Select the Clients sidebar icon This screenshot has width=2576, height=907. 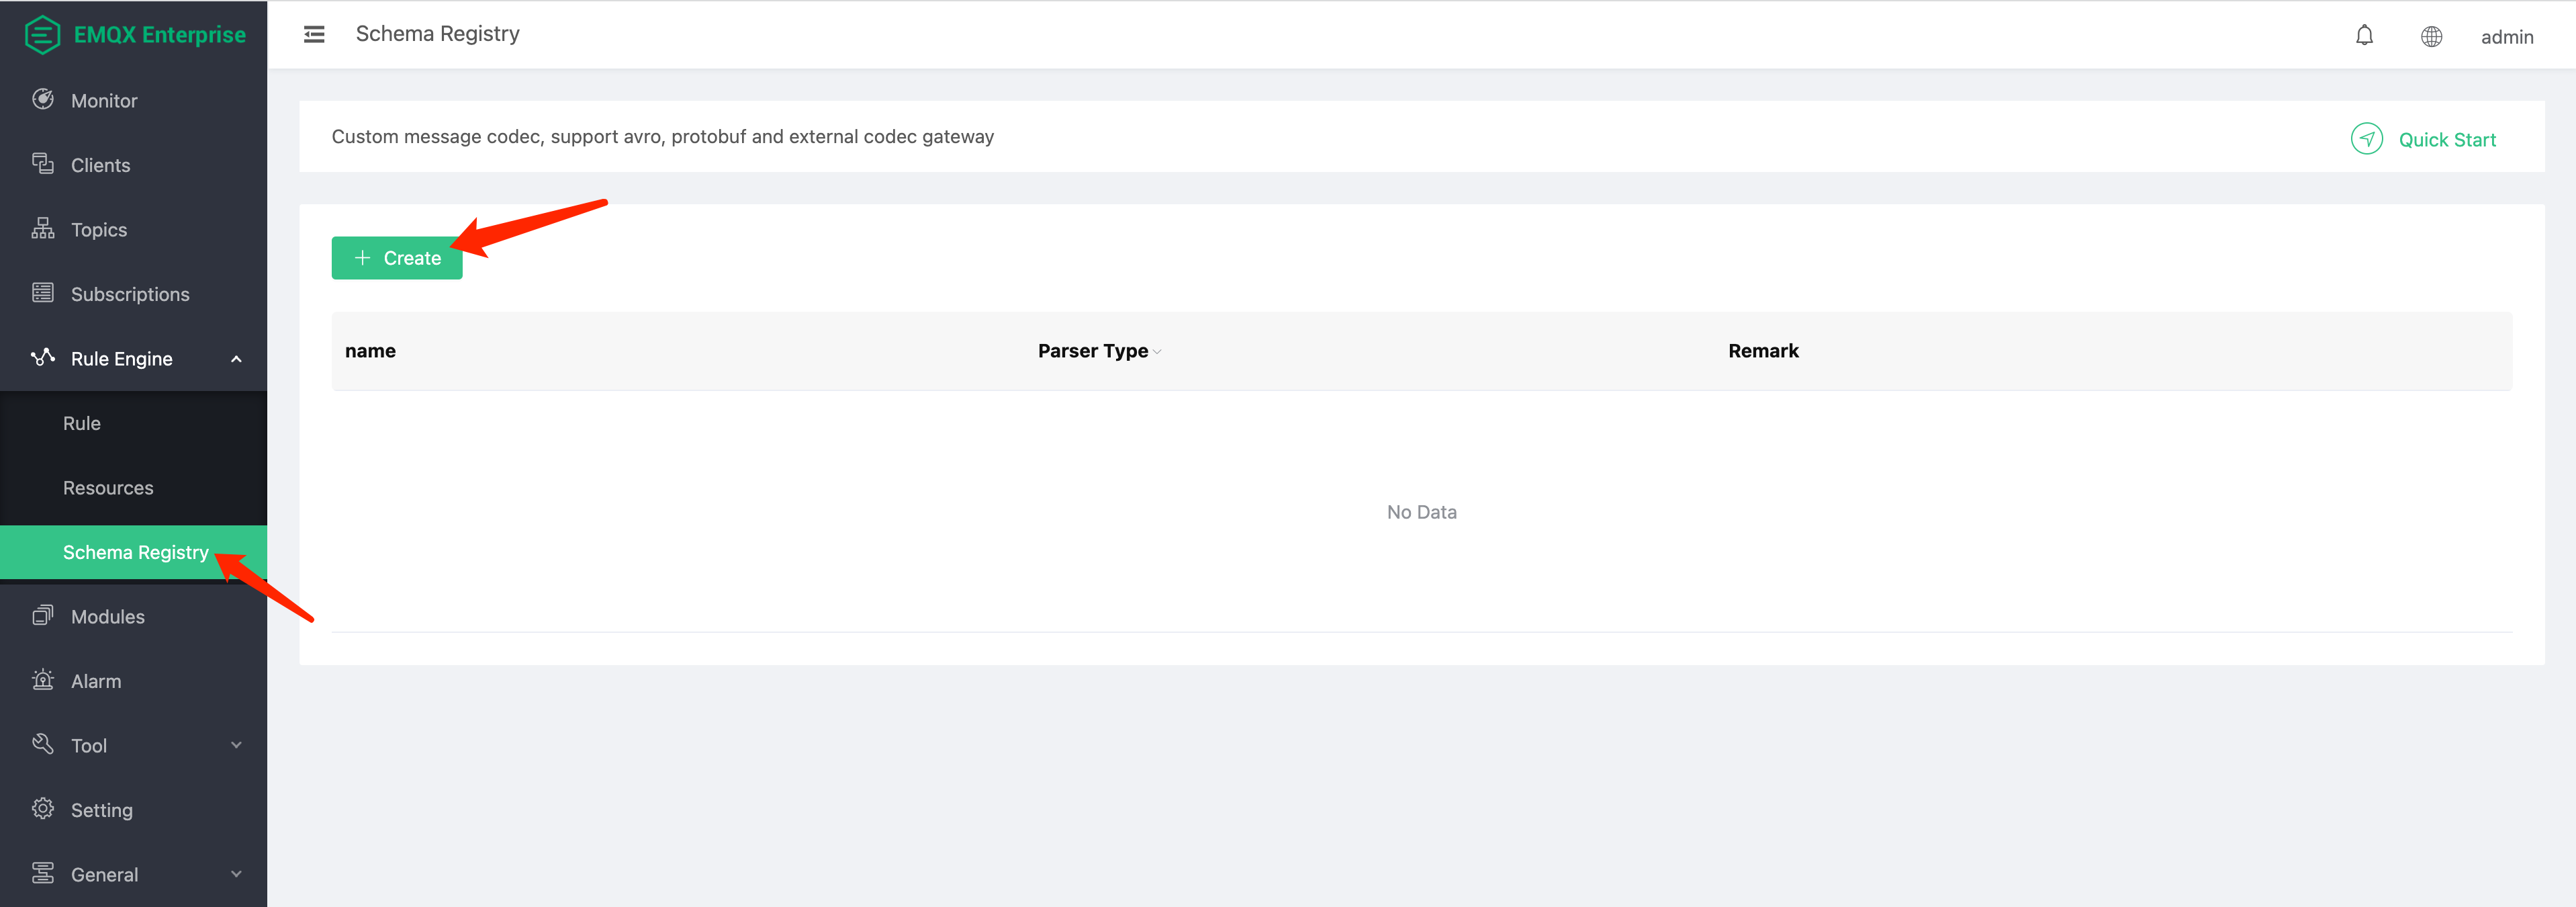42,164
